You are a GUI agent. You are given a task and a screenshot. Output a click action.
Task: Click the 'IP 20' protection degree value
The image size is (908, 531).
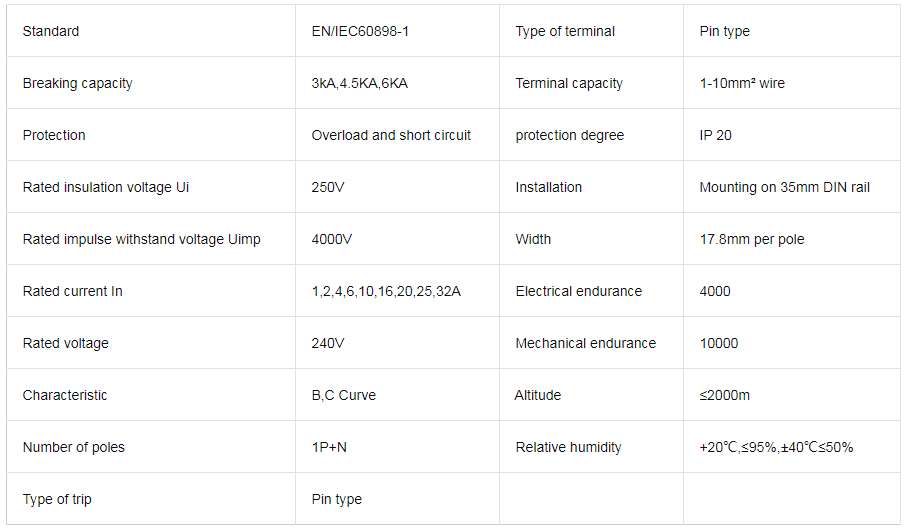[715, 136]
